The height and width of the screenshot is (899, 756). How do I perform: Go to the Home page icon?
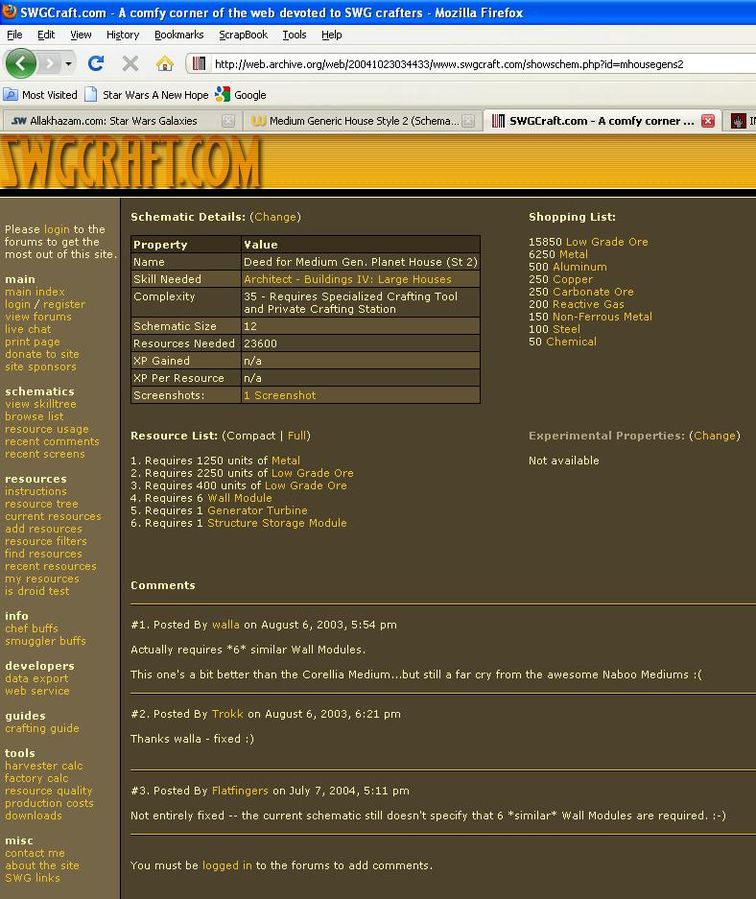(165, 63)
